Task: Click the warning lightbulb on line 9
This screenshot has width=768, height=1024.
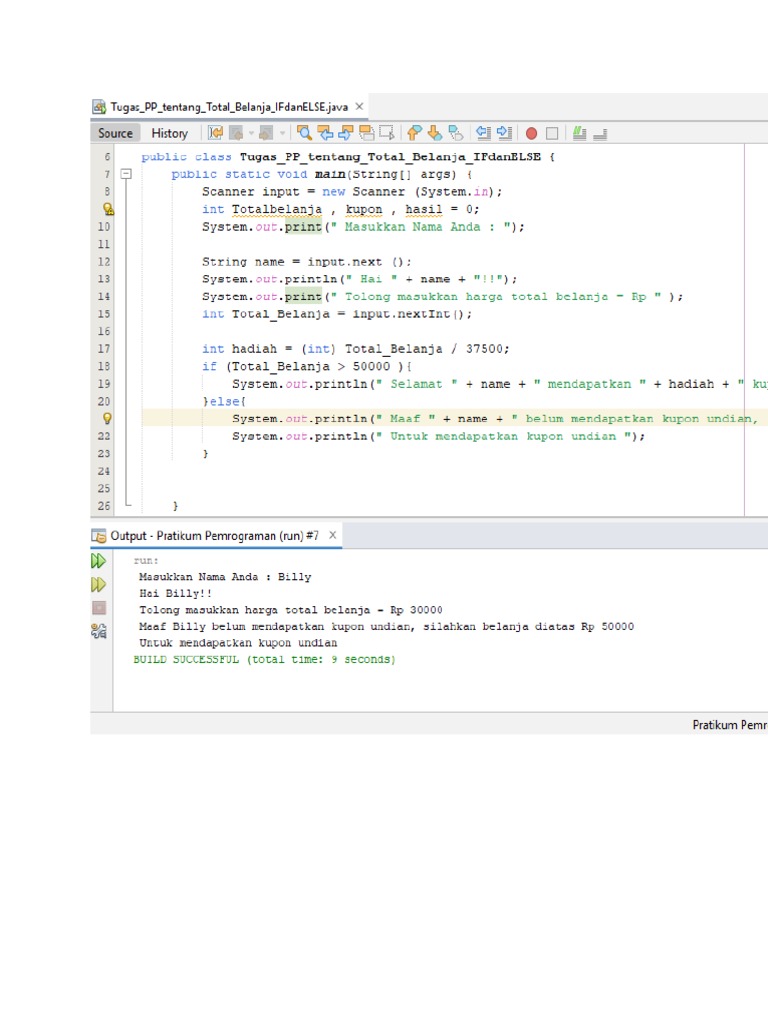Action: point(107,209)
